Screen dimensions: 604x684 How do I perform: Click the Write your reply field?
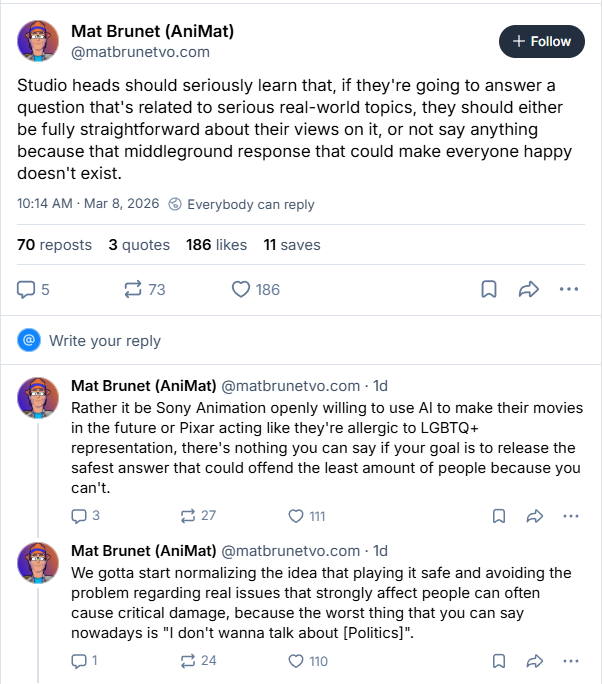[301, 340]
